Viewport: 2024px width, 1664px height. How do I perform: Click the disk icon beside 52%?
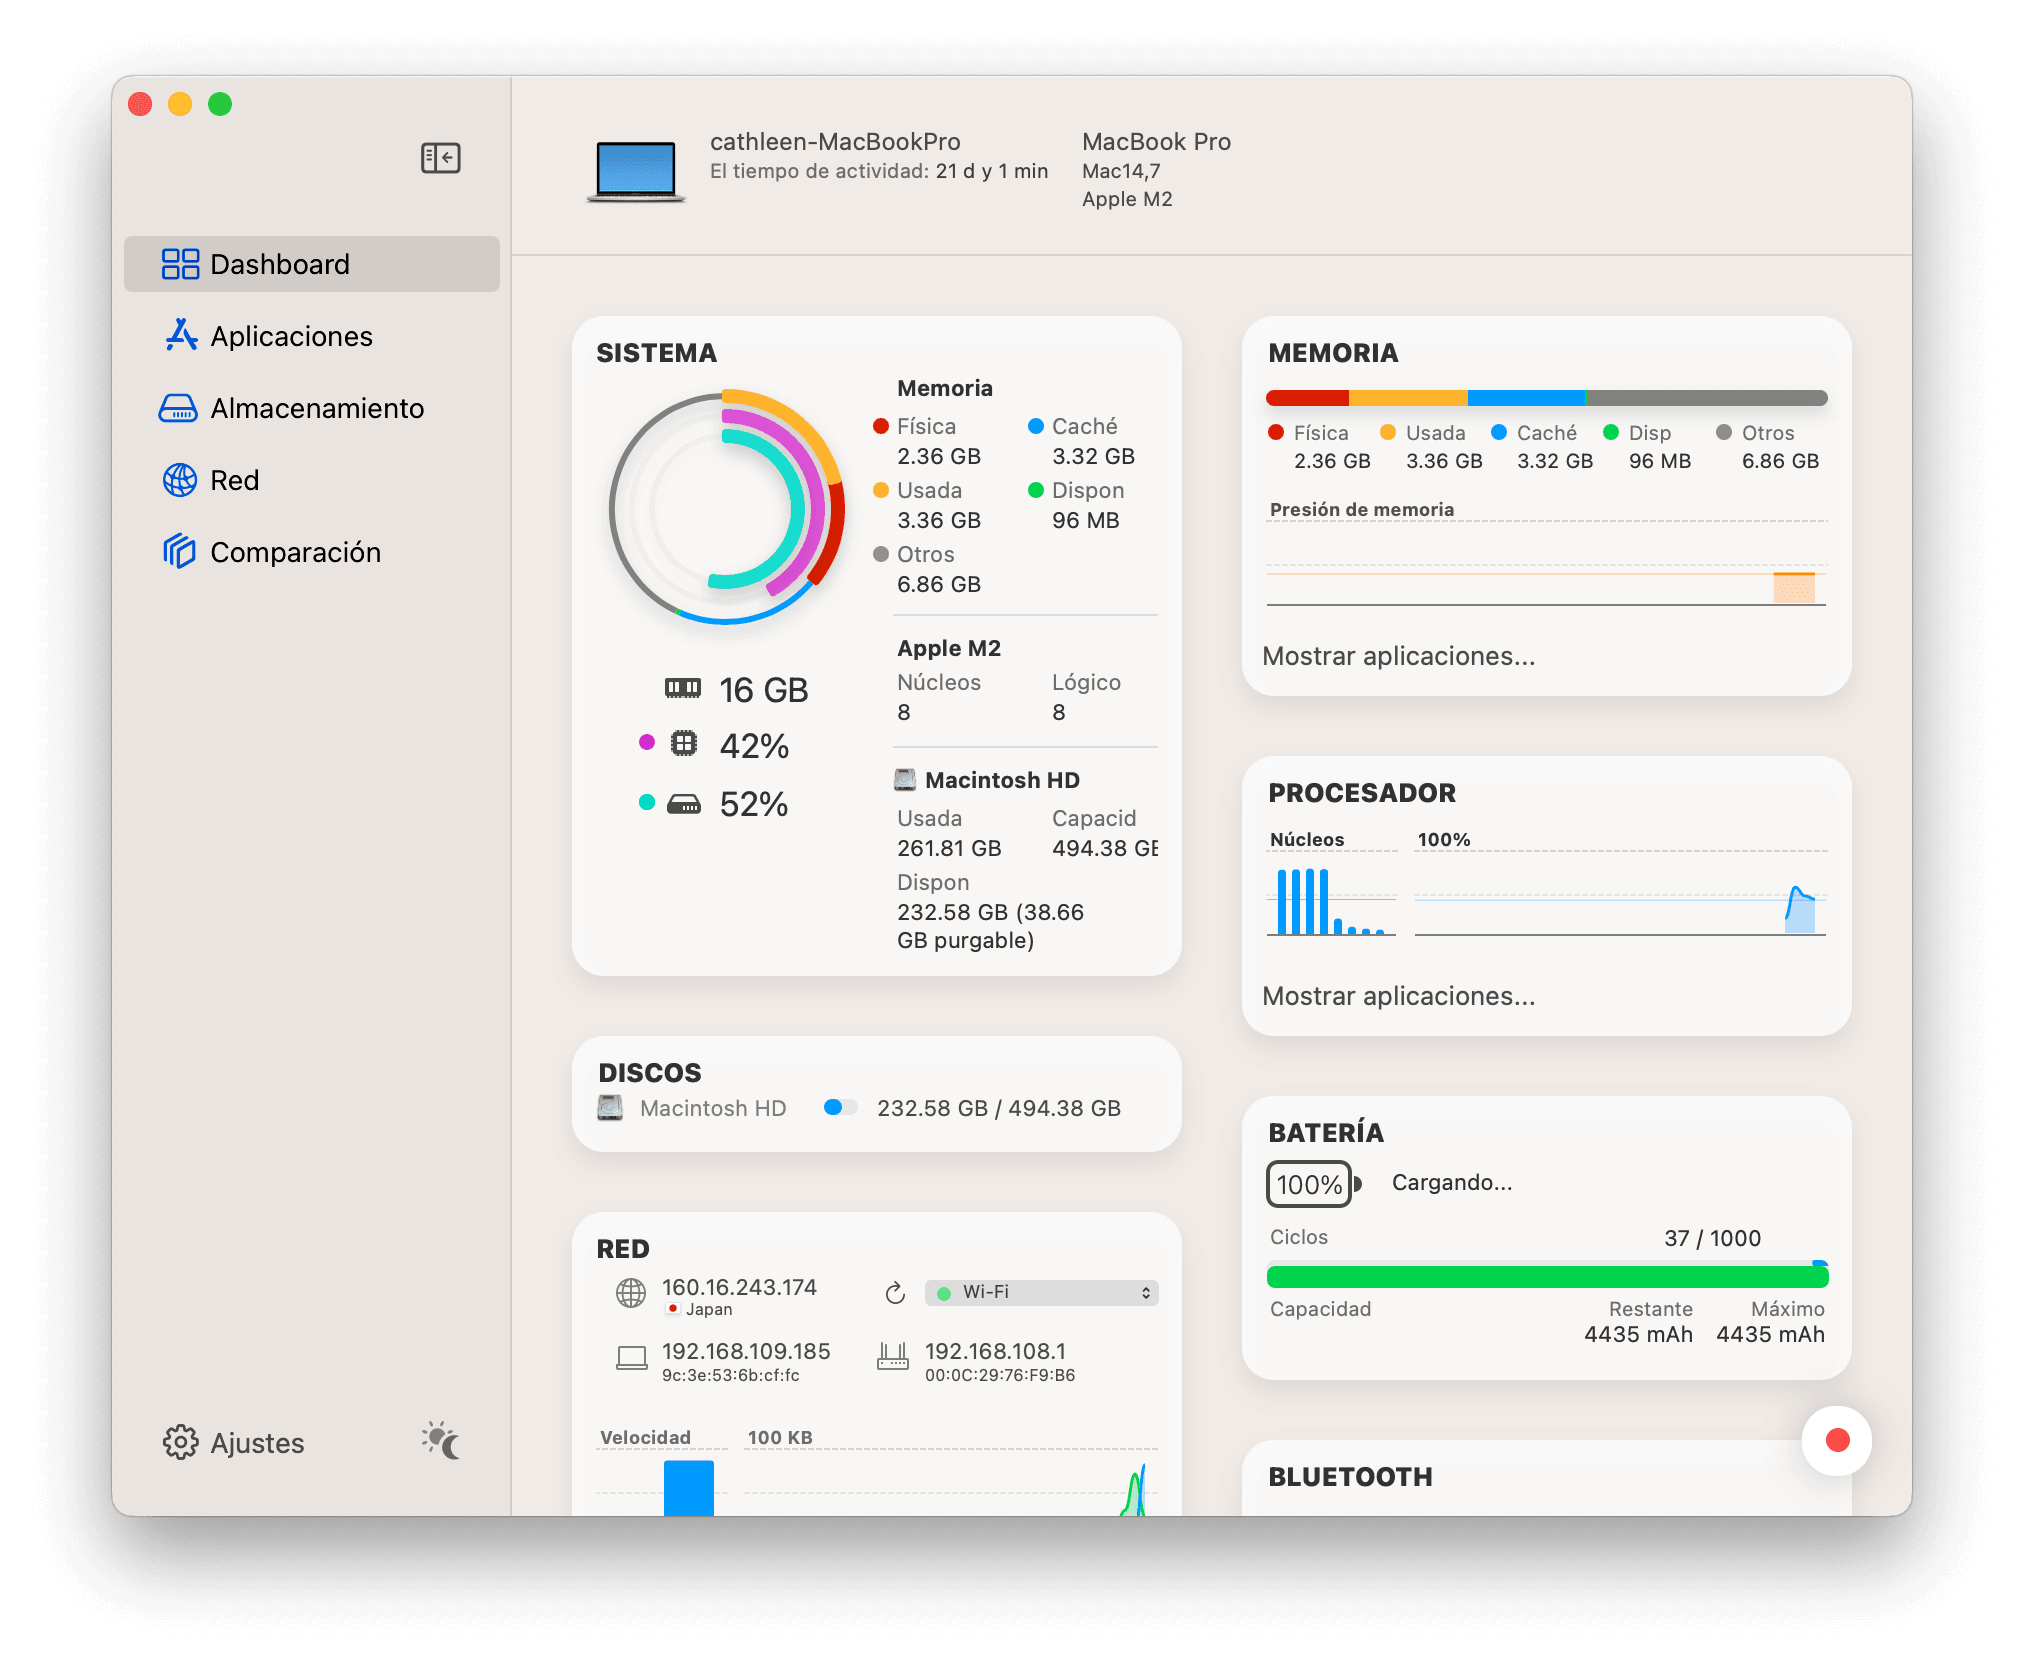(684, 803)
